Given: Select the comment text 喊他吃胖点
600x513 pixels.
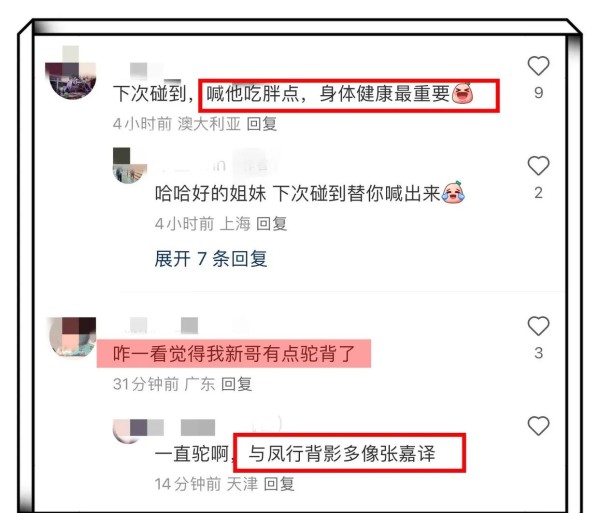Looking at the screenshot, I should tap(253, 94).
